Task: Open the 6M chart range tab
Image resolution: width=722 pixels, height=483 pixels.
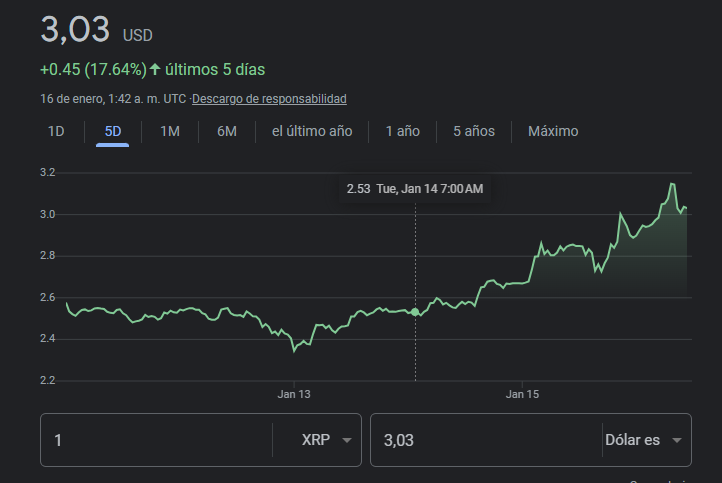Action: coord(227,131)
